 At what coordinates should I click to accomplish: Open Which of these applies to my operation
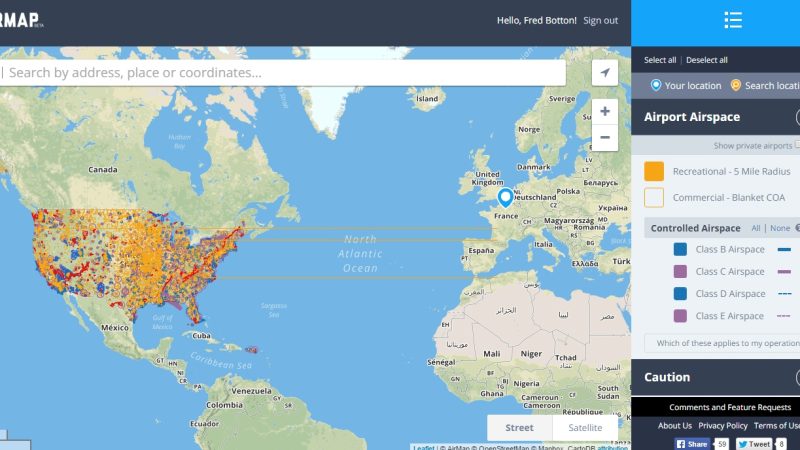pos(722,343)
